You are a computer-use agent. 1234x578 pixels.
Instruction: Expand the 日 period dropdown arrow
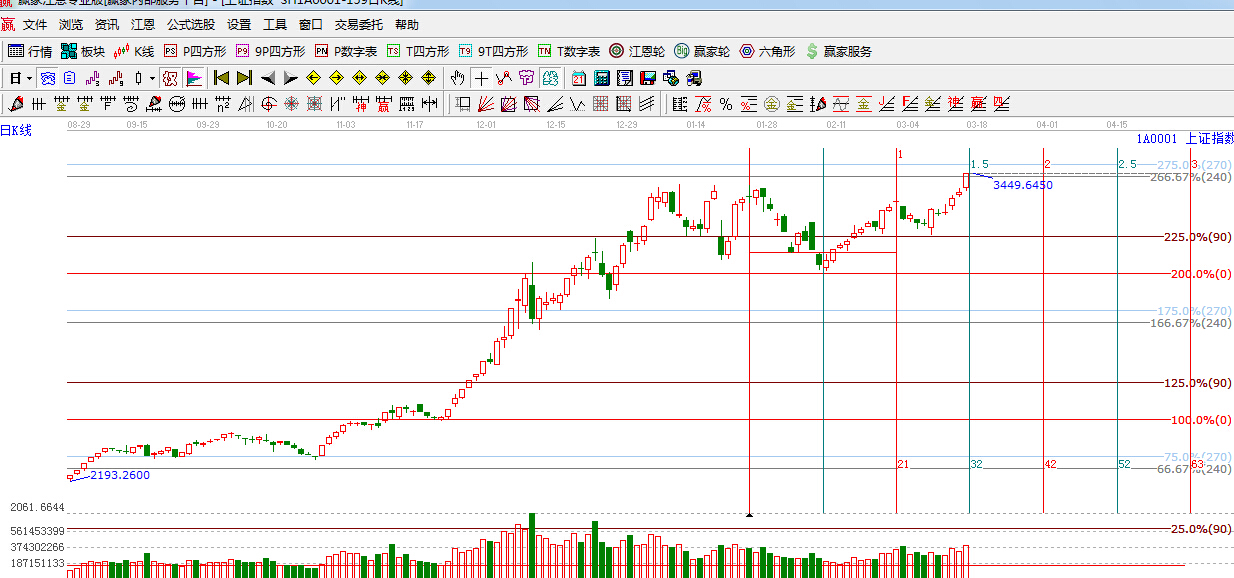click(x=29, y=78)
